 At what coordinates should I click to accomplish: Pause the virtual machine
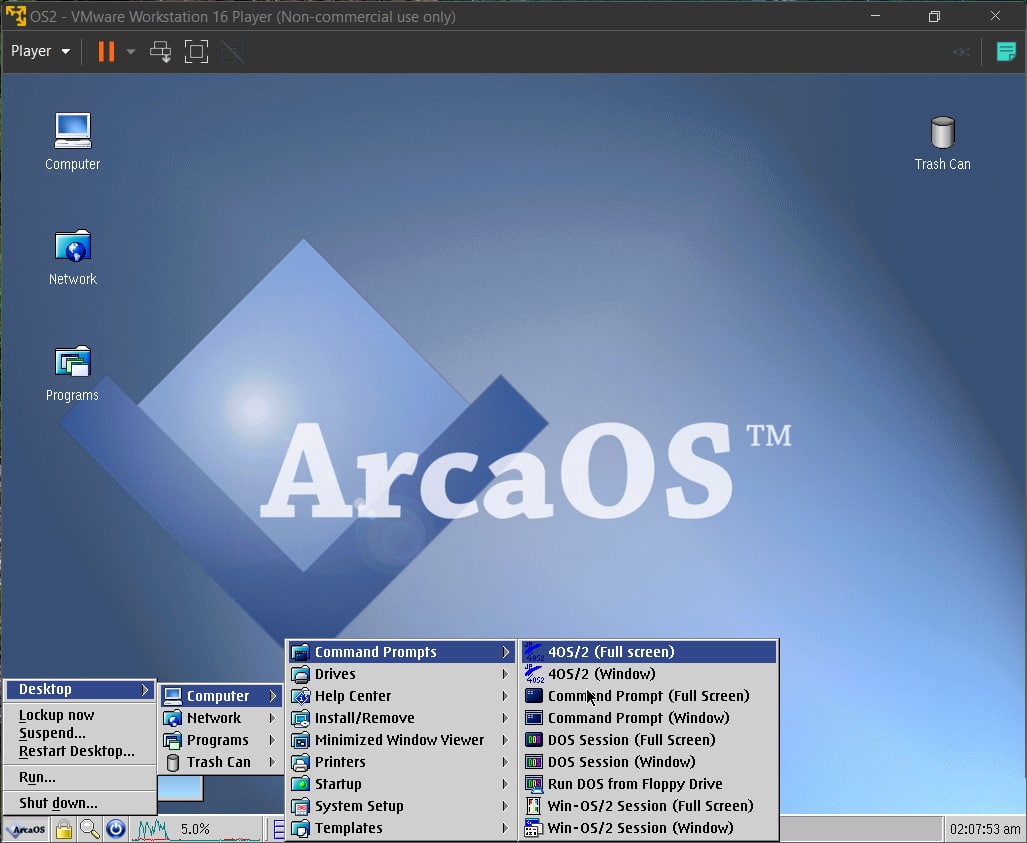pos(105,51)
